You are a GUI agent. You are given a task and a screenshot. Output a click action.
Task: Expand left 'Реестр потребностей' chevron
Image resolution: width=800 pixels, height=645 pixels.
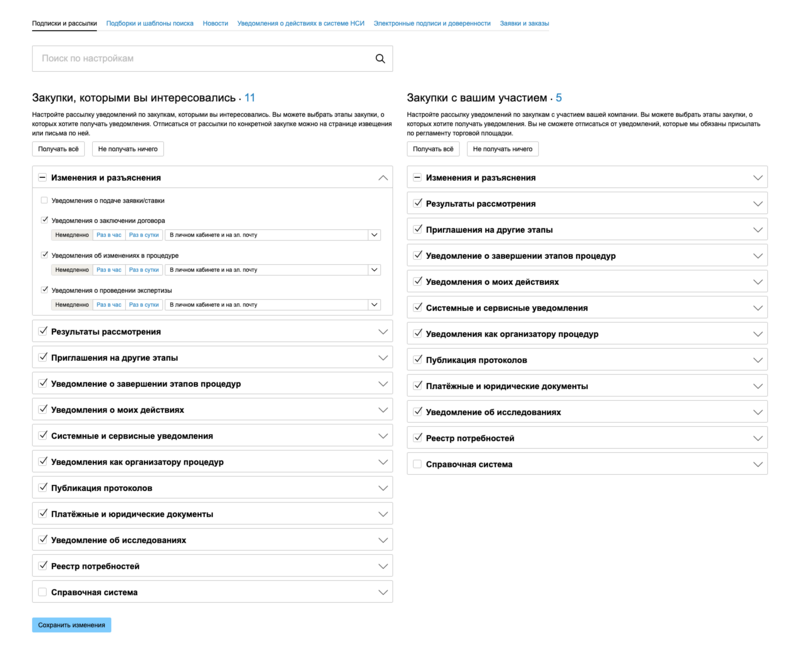click(x=383, y=566)
